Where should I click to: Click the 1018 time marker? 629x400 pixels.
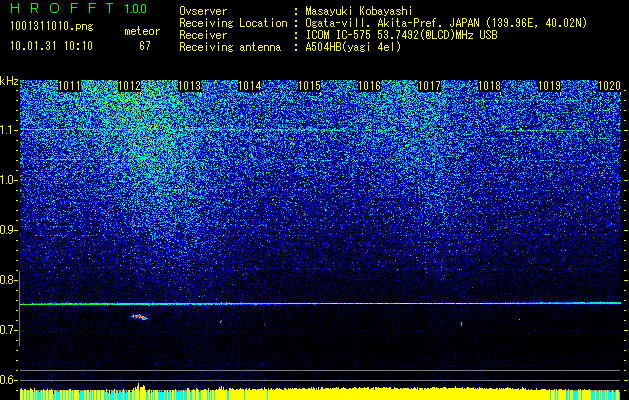click(x=489, y=86)
